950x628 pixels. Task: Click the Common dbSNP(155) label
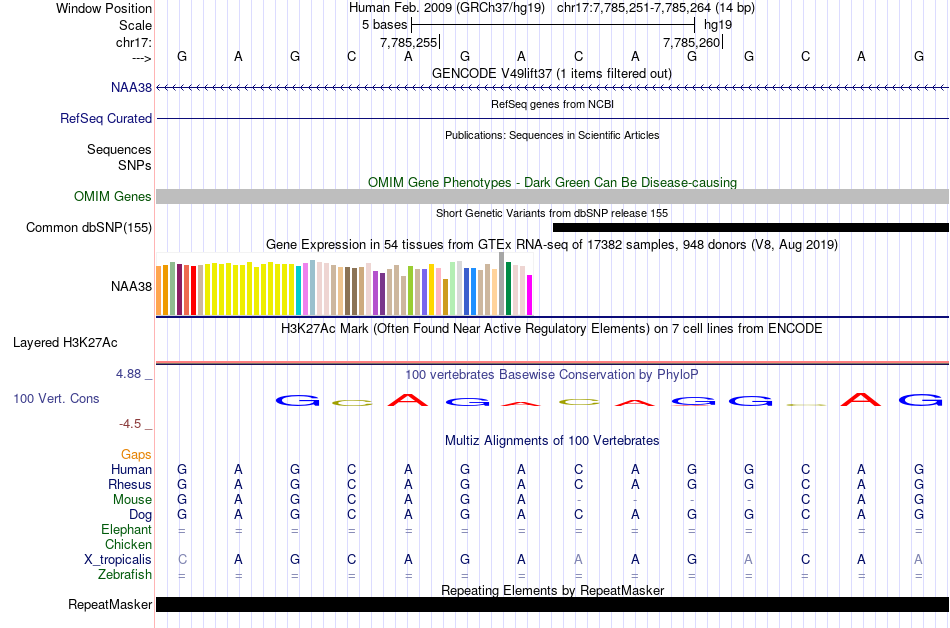89,228
